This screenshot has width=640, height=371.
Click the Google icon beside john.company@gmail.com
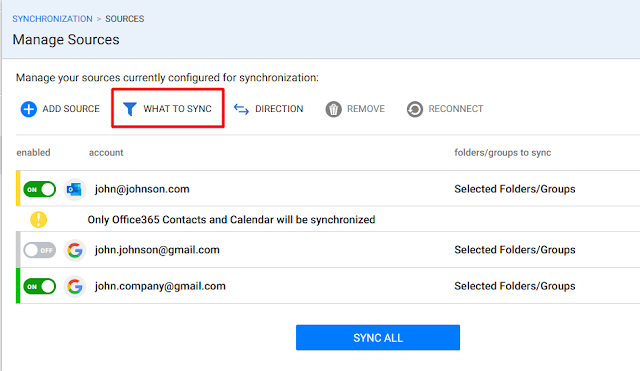tap(75, 287)
